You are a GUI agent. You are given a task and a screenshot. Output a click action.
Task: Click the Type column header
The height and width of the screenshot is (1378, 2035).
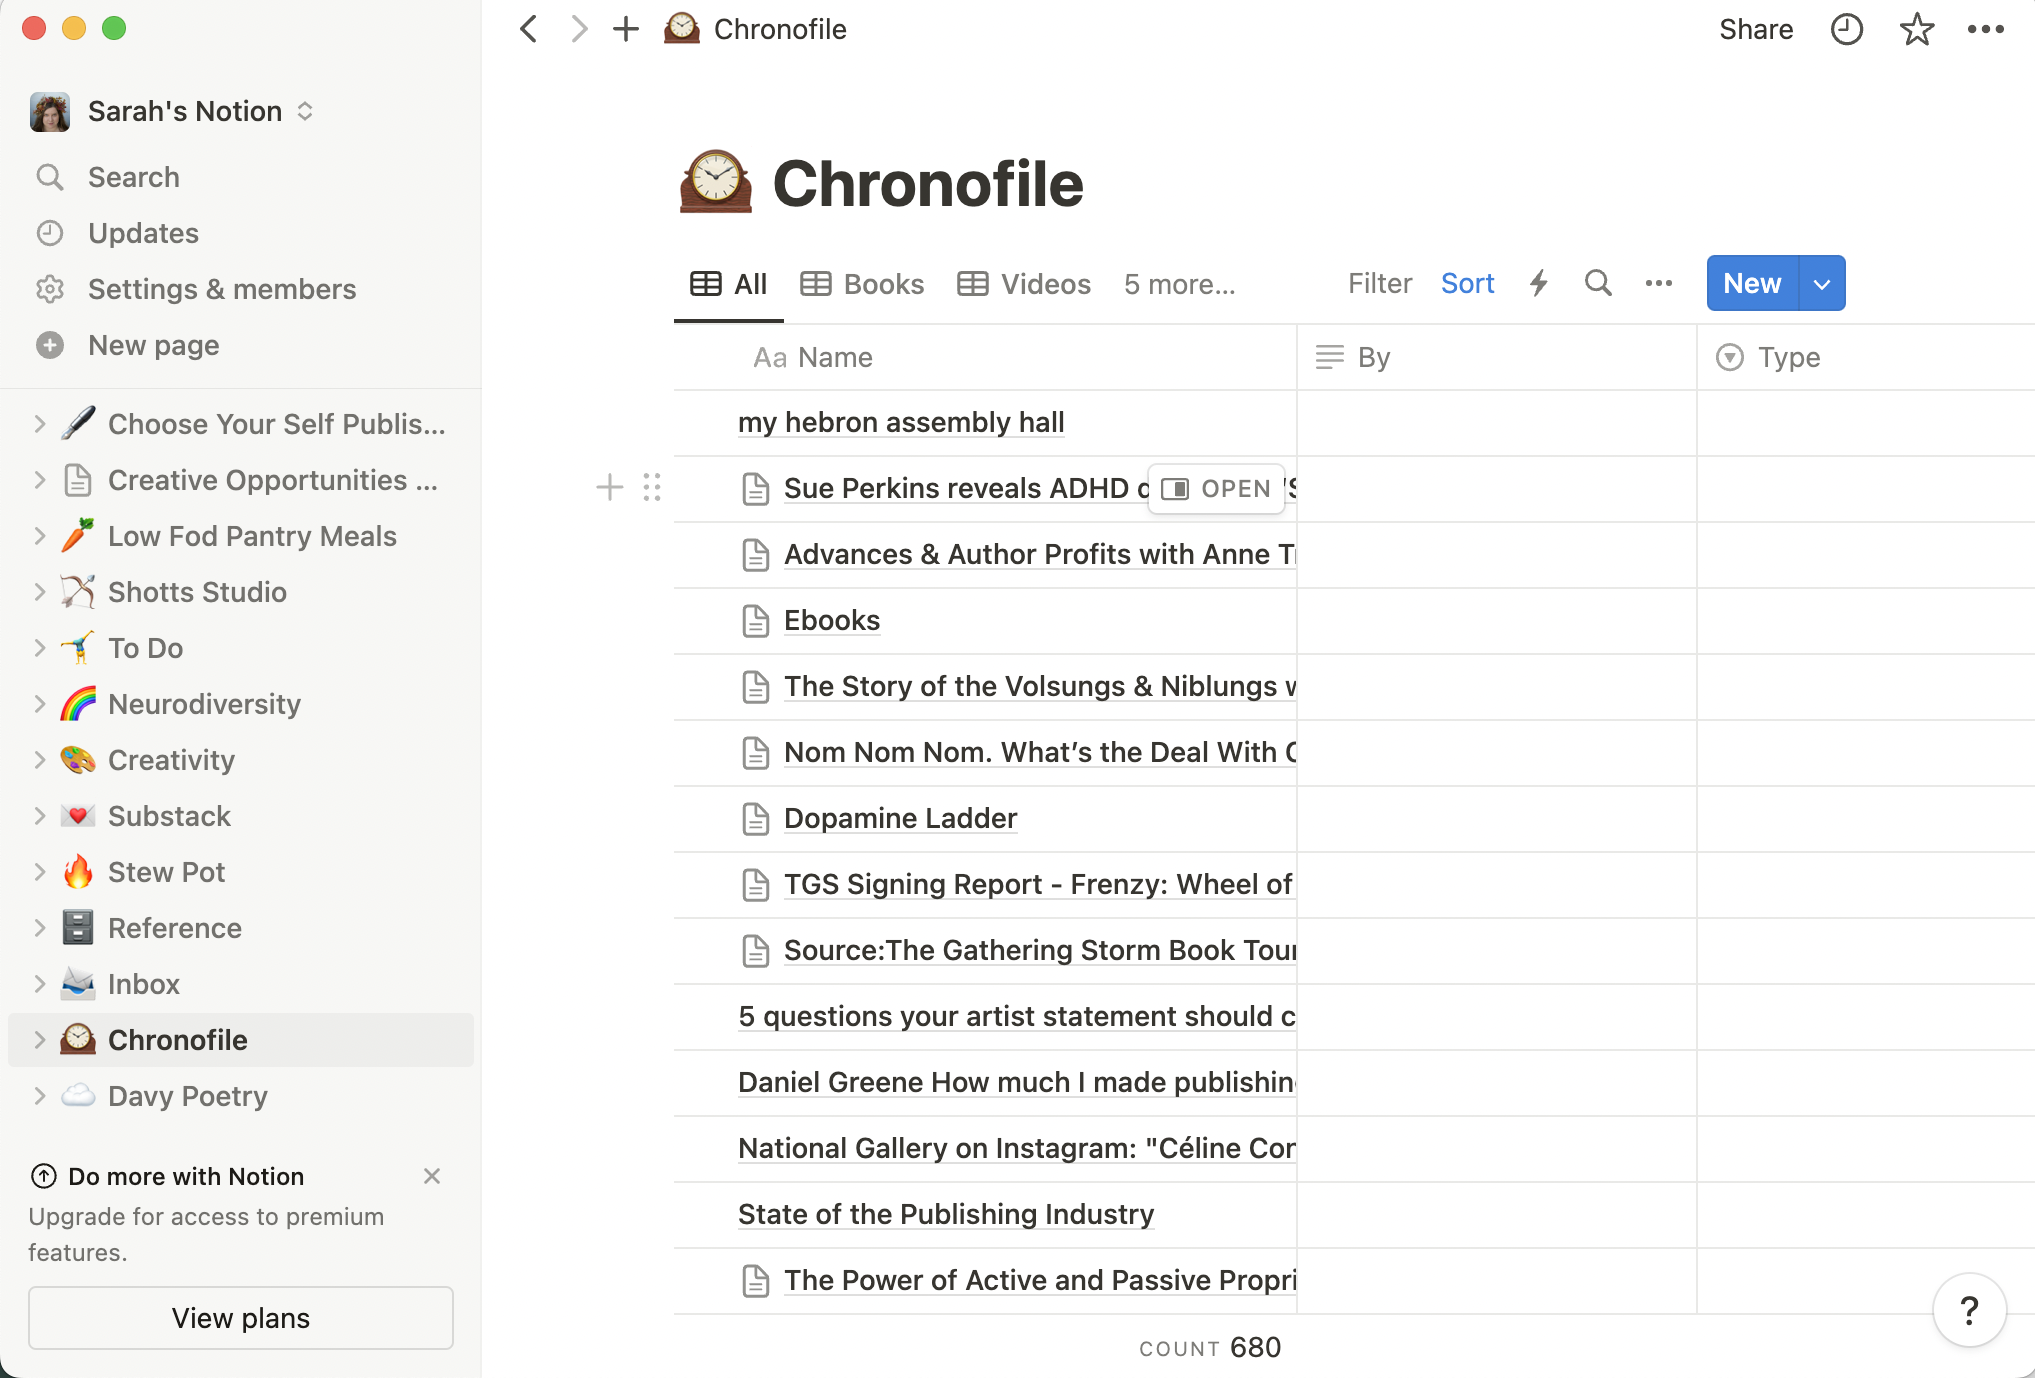(x=1788, y=357)
